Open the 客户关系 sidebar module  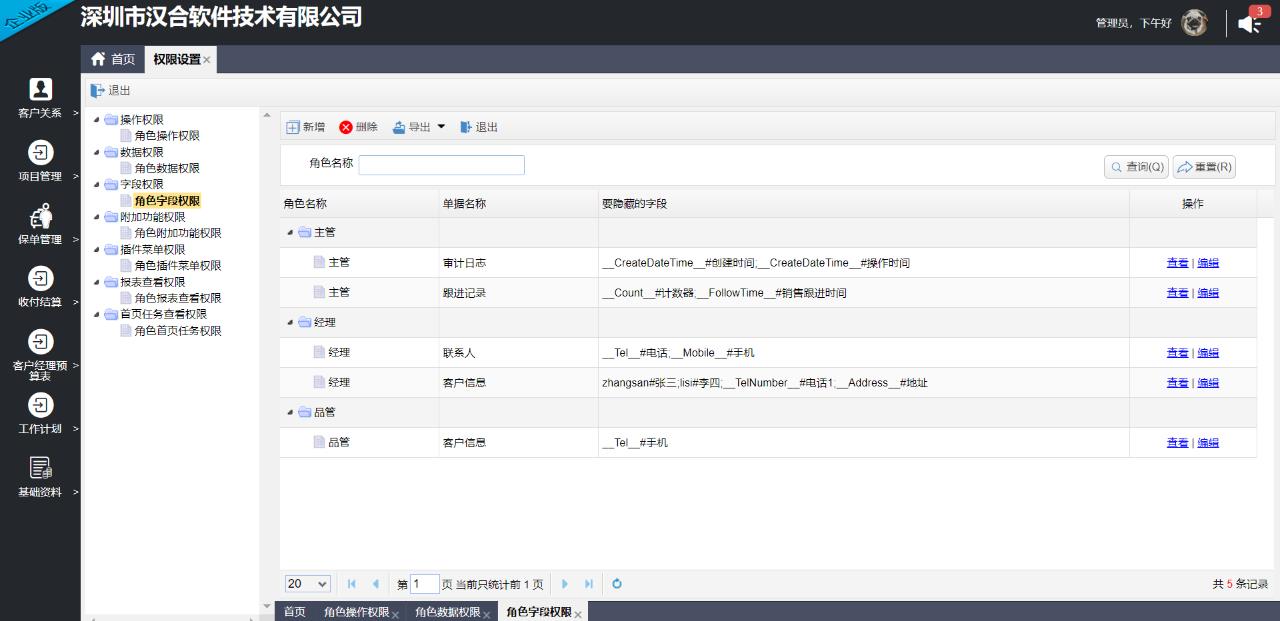point(40,98)
